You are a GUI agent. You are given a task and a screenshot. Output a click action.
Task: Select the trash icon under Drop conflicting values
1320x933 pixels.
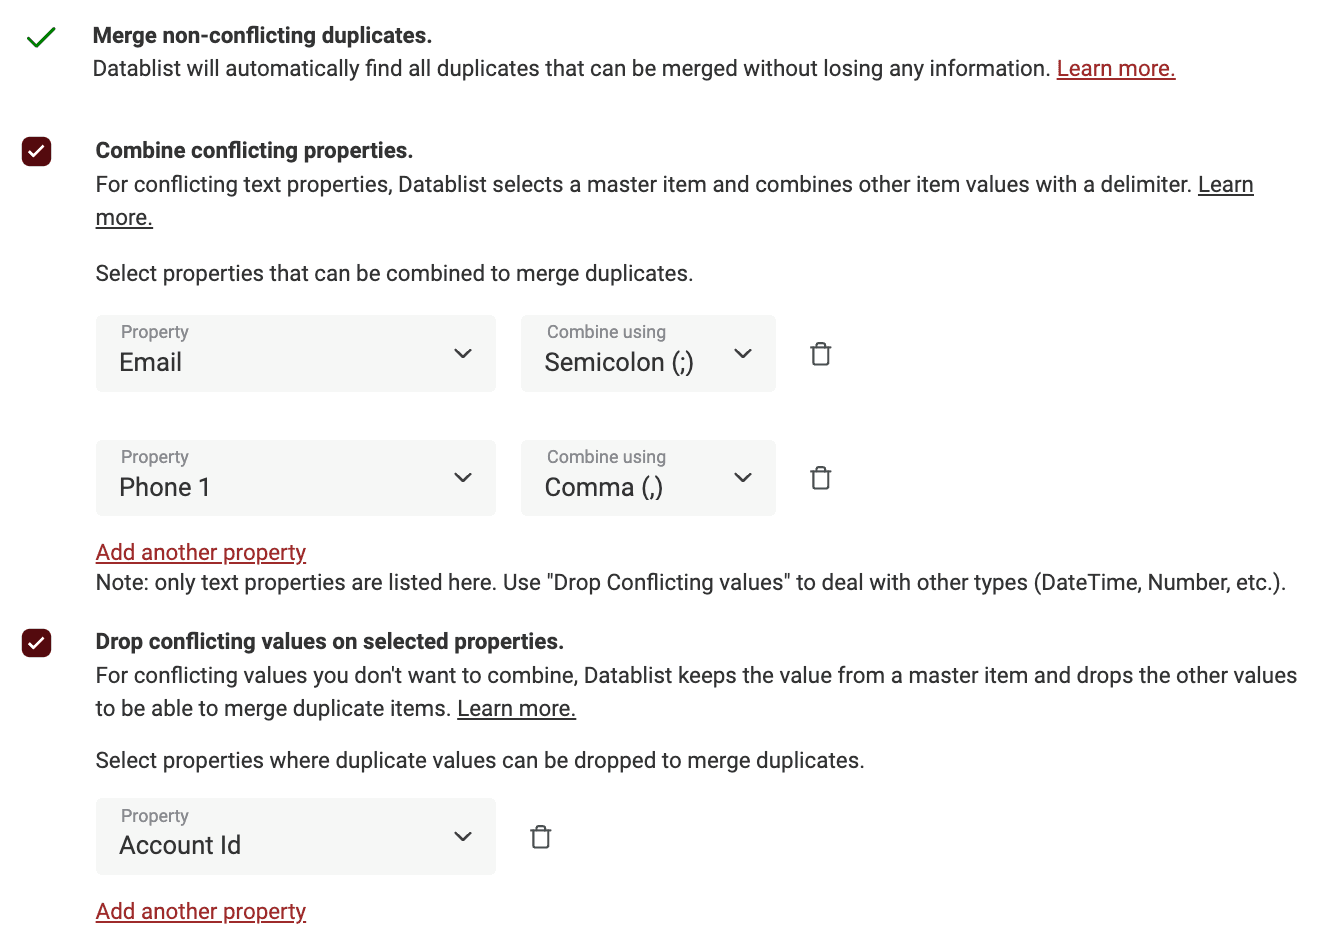coord(540,836)
